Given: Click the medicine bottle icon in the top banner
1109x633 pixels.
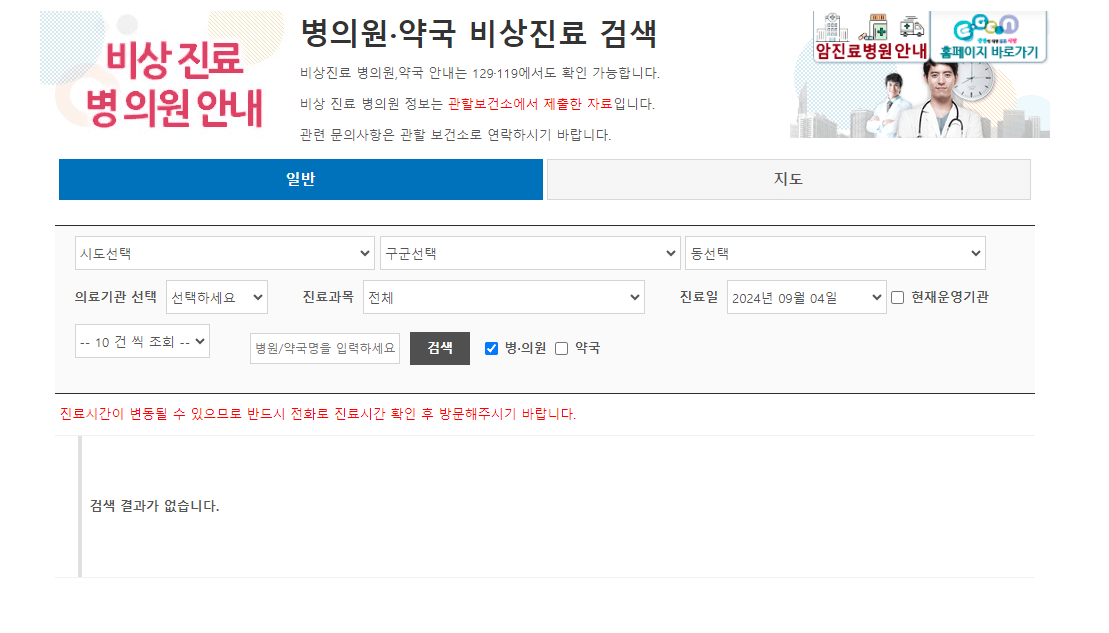Looking at the screenshot, I should tap(876, 27).
